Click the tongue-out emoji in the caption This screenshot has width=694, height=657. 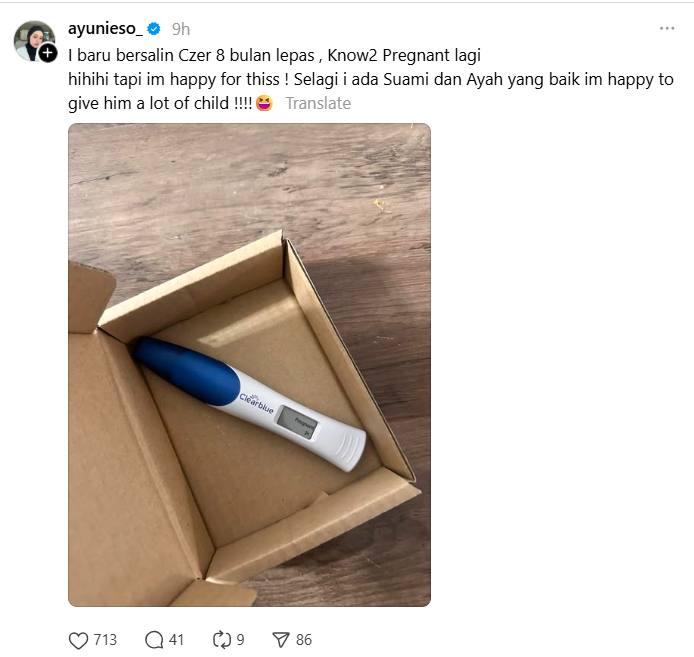click(264, 103)
